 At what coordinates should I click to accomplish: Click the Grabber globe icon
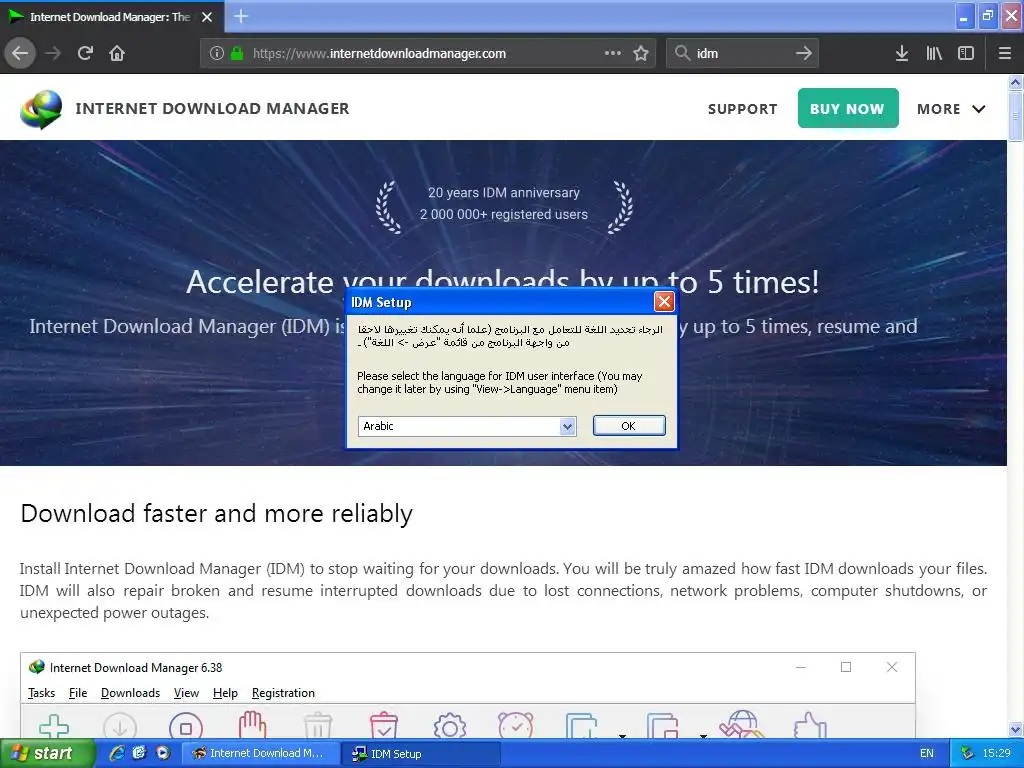pyautogui.click(x=742, y=725)
